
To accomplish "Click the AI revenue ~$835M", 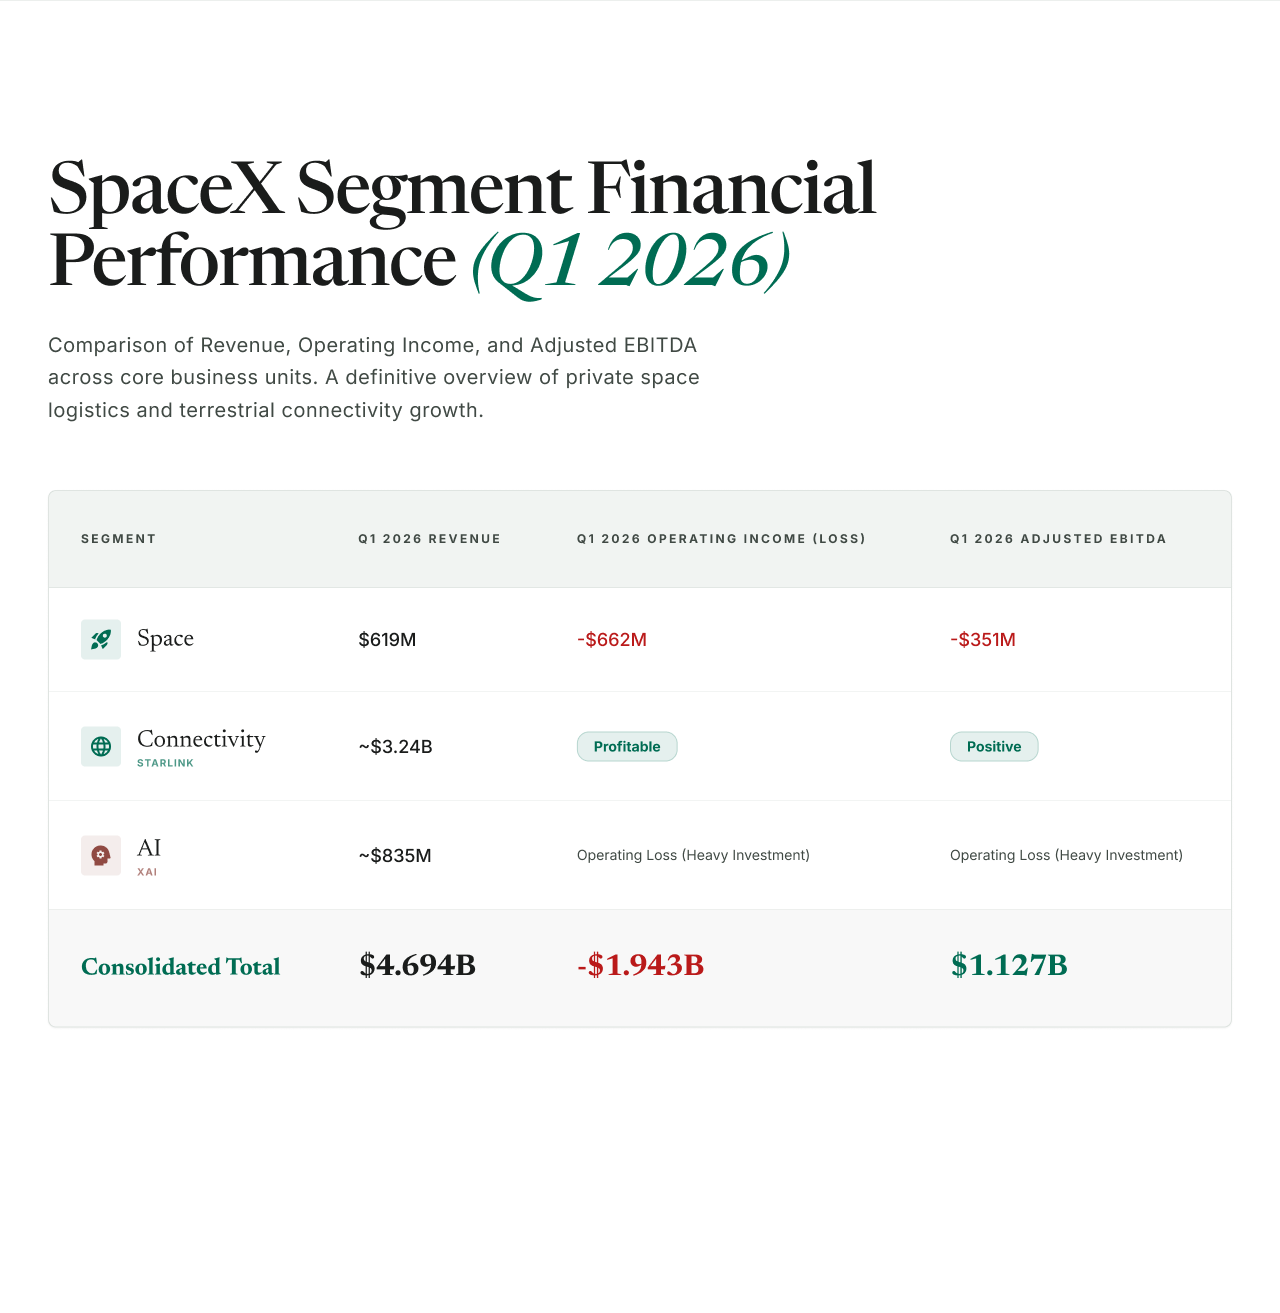I will click(395, 855).
